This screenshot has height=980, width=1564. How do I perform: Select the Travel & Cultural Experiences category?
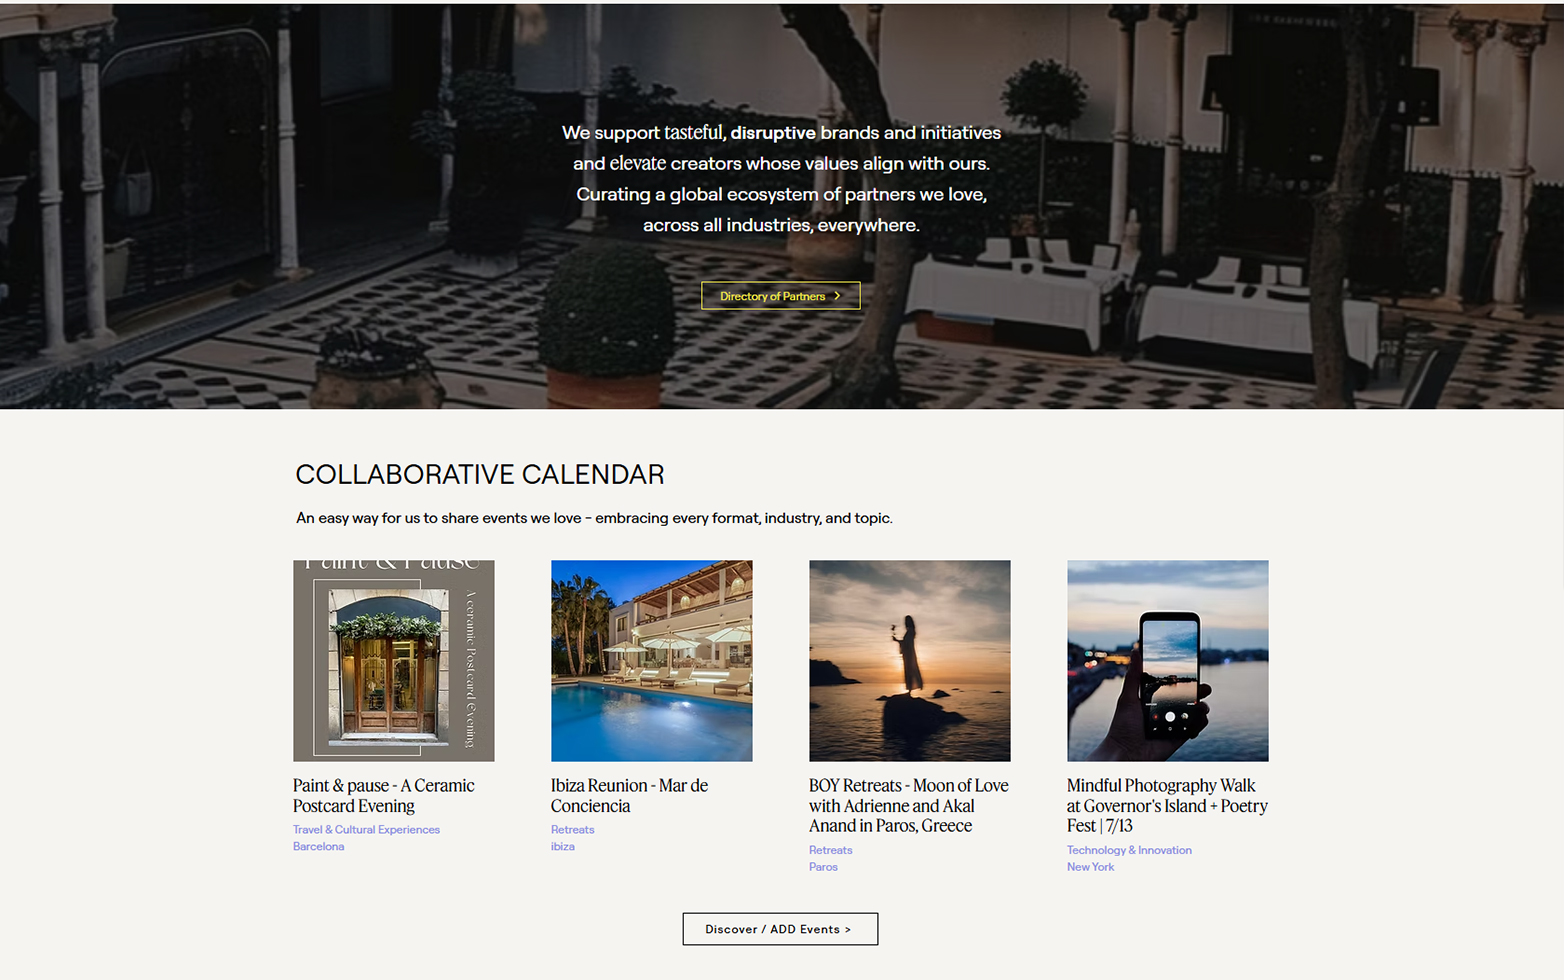[366, 830]
